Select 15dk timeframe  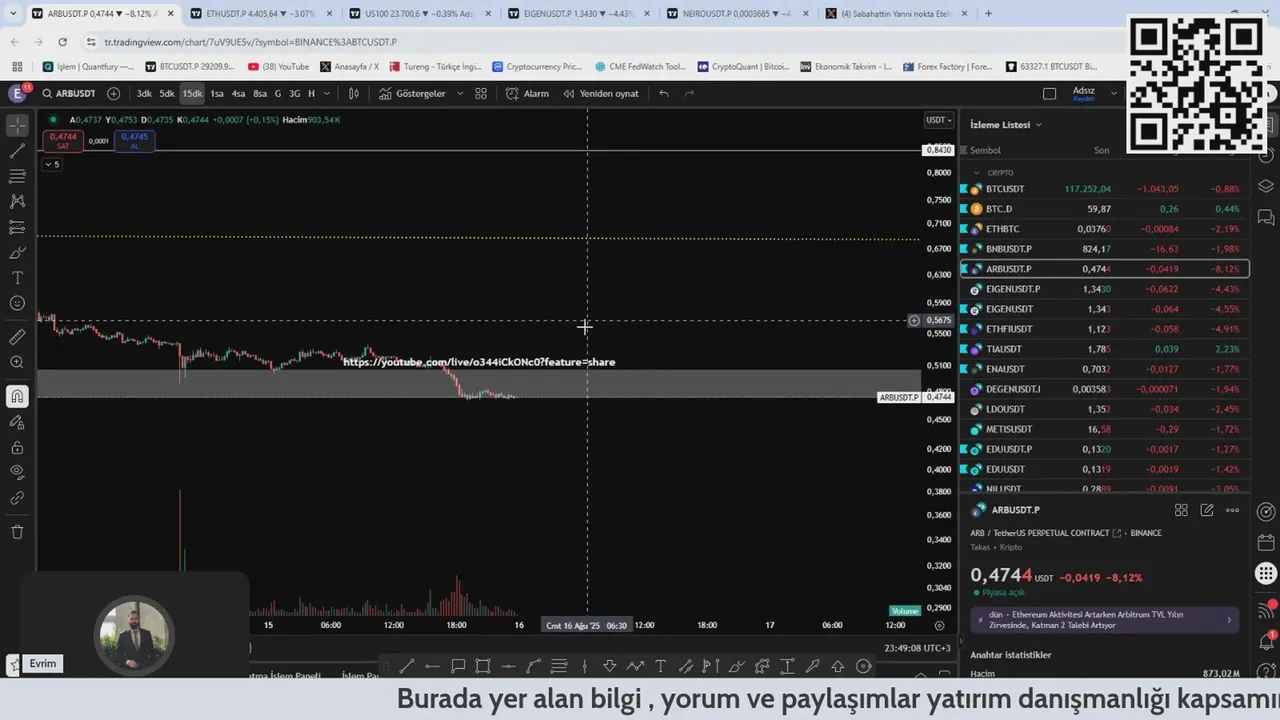[x=192, y=93]
